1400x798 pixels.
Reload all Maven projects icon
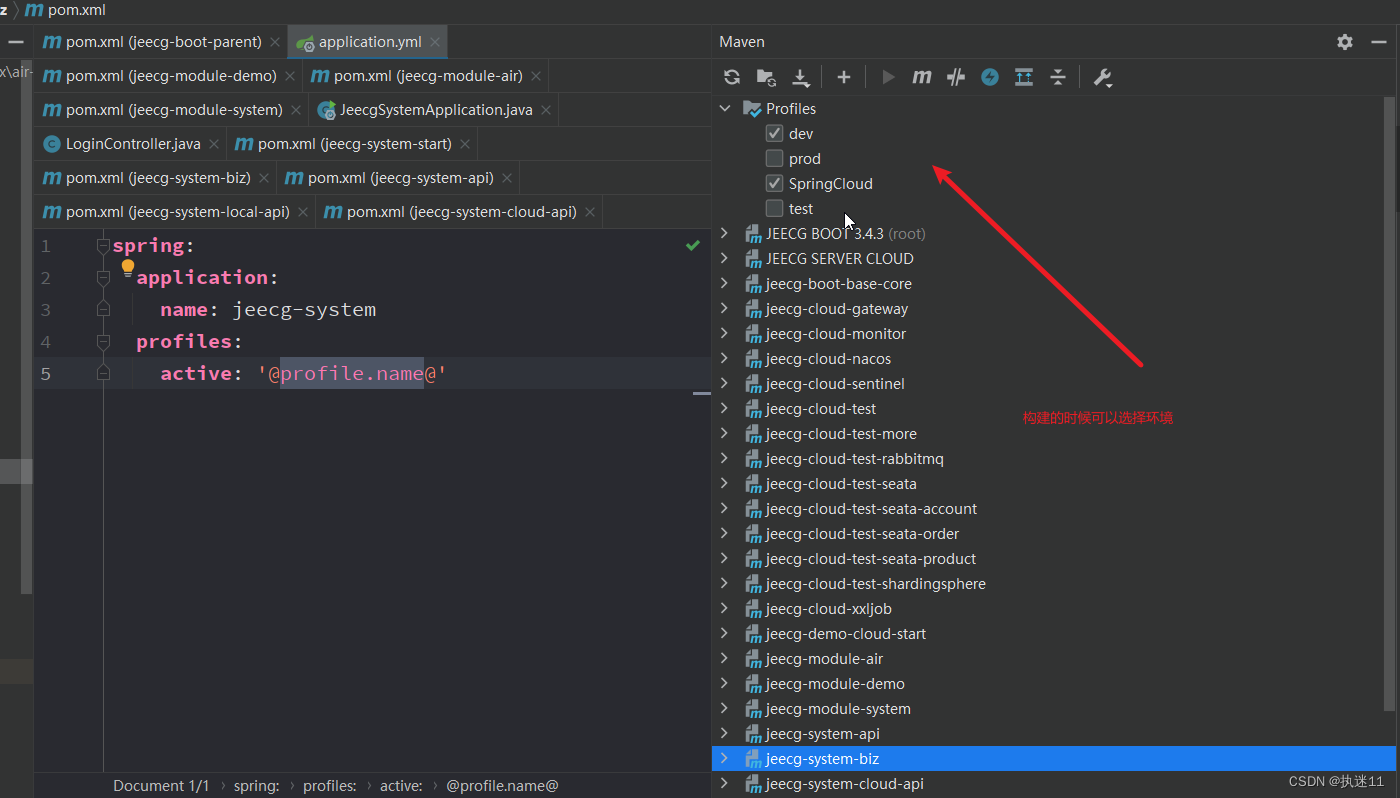(x=732, y=77)
